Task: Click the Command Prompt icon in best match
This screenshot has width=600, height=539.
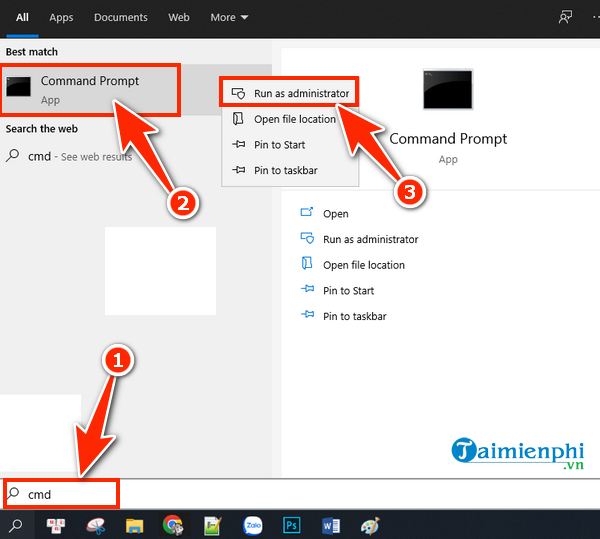Action: 18,86
